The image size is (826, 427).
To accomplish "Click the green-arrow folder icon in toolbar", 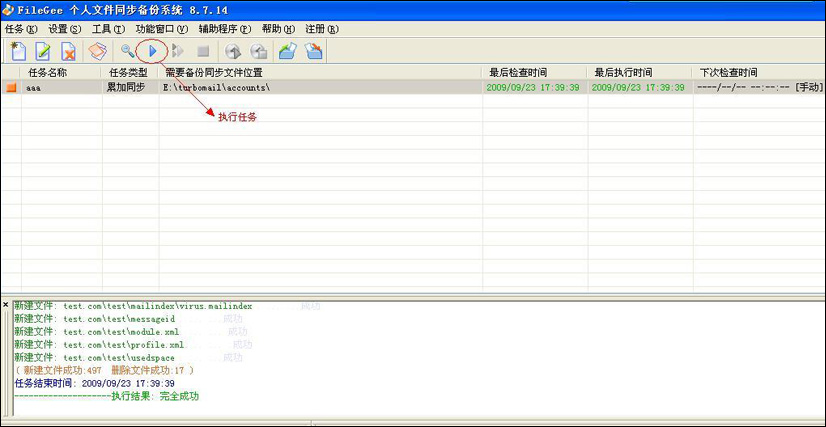I will click(x=288, y=51).
